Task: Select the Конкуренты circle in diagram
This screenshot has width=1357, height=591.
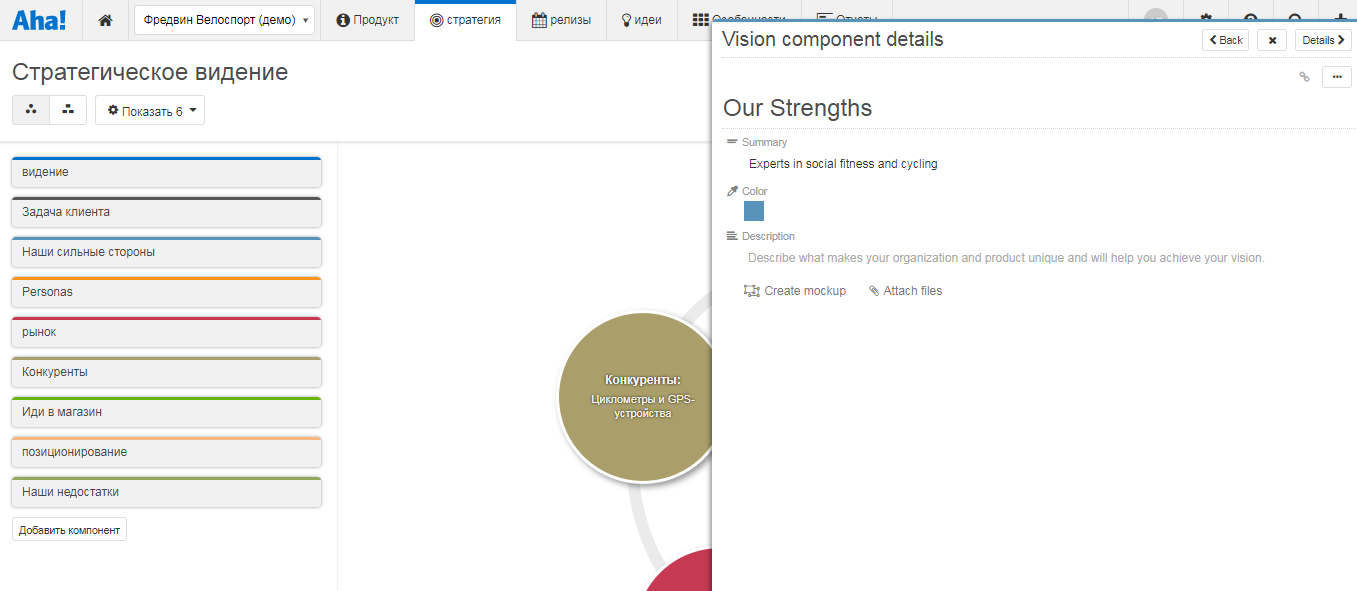Action: [634, 397]
